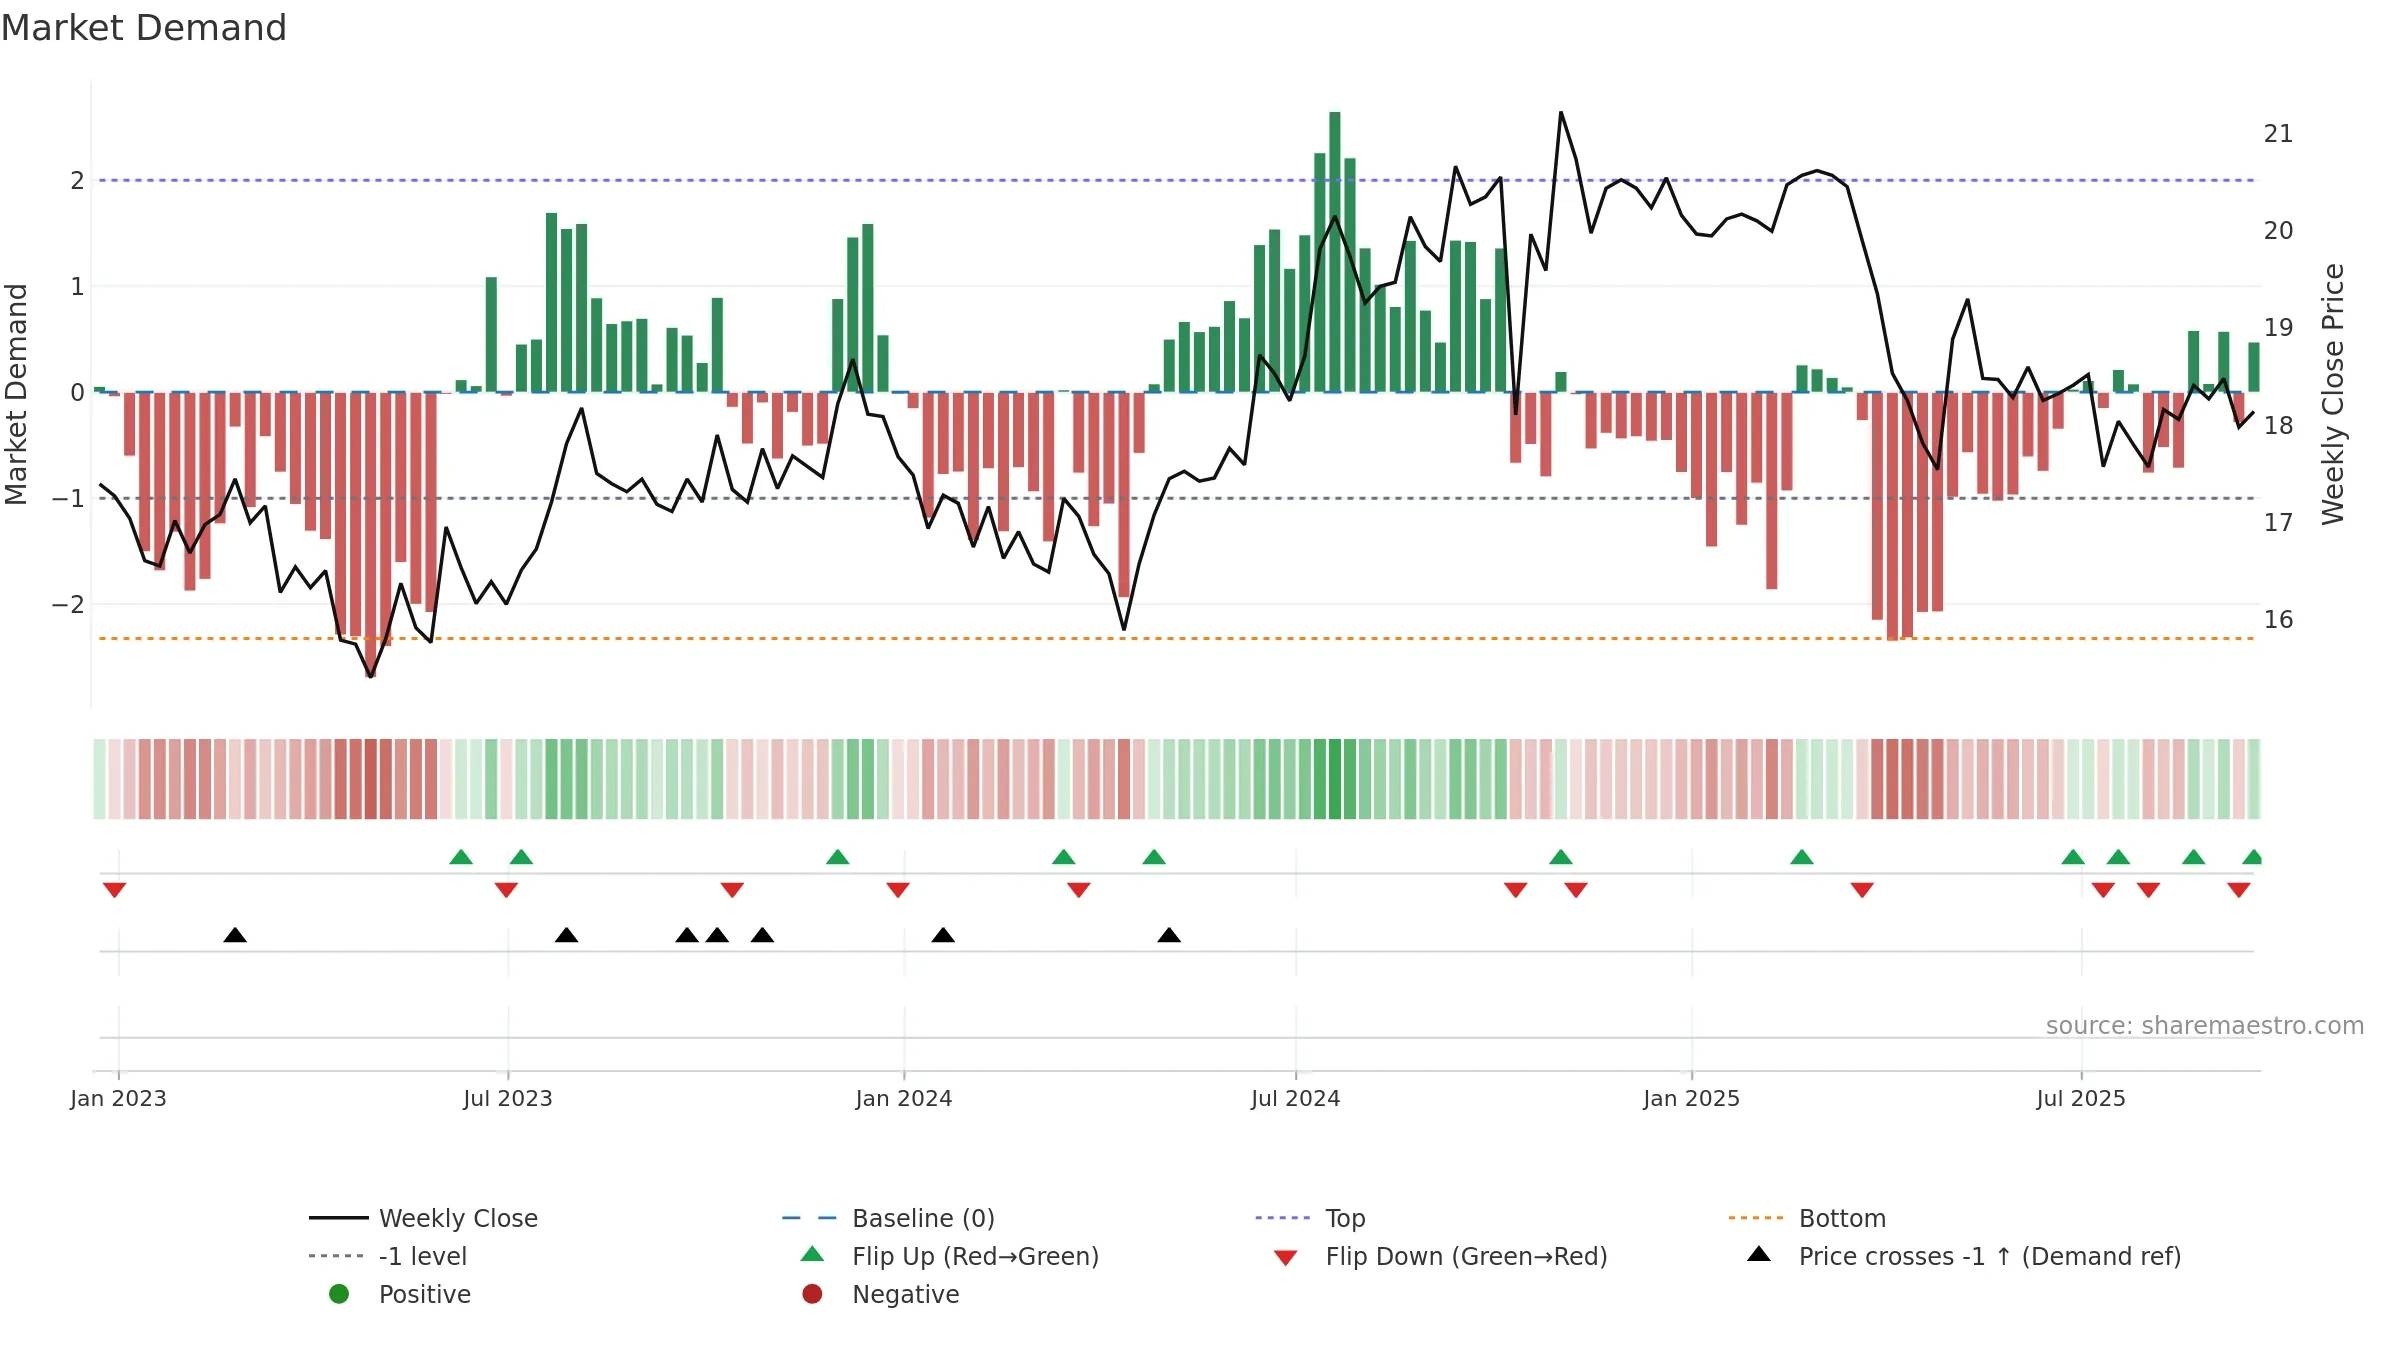Click the red Flip Down marker at Jan 2023
2400x1350 pixels.
pos(114,890)
